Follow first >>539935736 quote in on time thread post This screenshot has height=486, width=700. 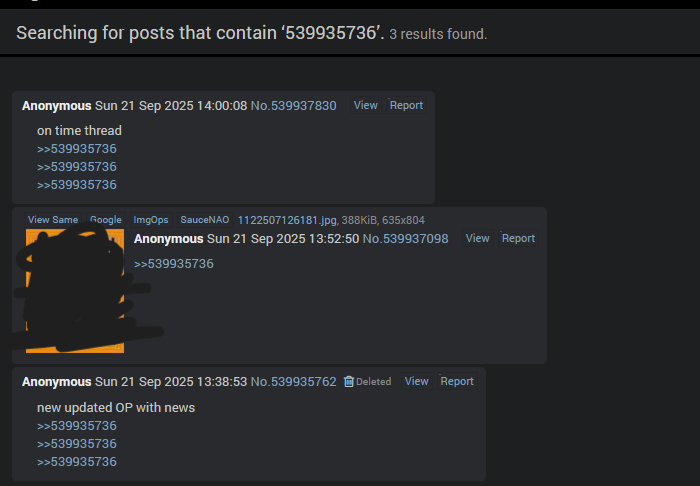[77, 149]
